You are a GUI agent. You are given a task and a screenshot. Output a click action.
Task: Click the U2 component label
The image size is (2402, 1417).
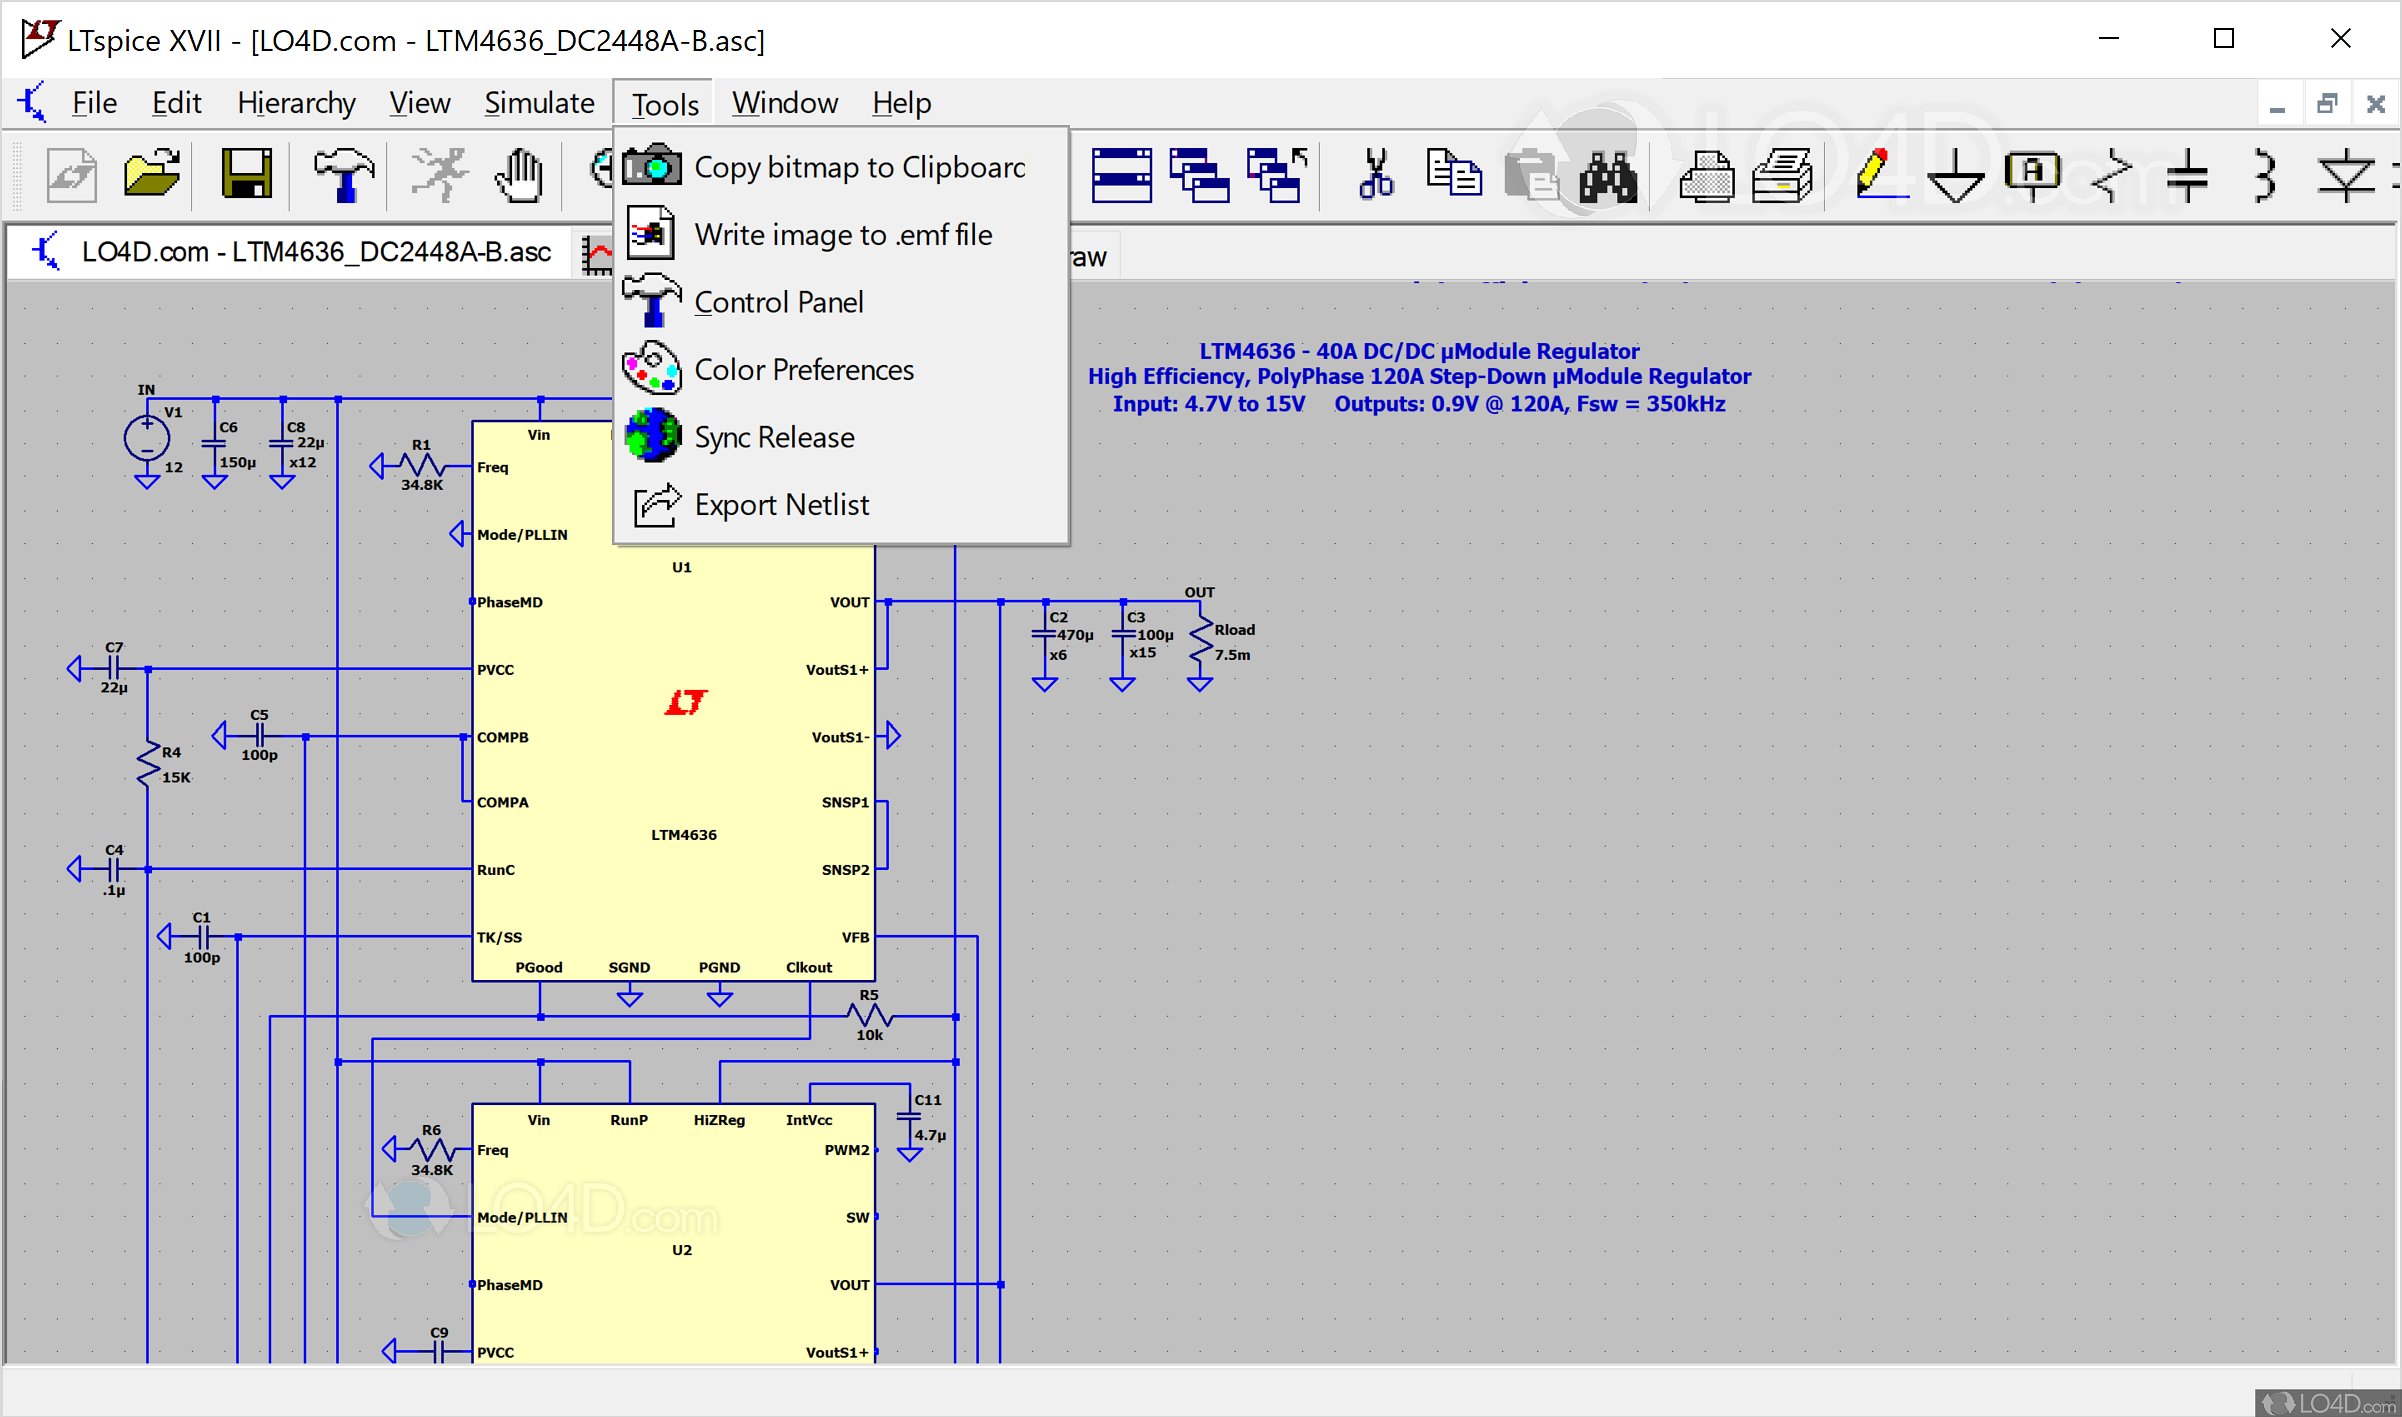point(682,1250)
